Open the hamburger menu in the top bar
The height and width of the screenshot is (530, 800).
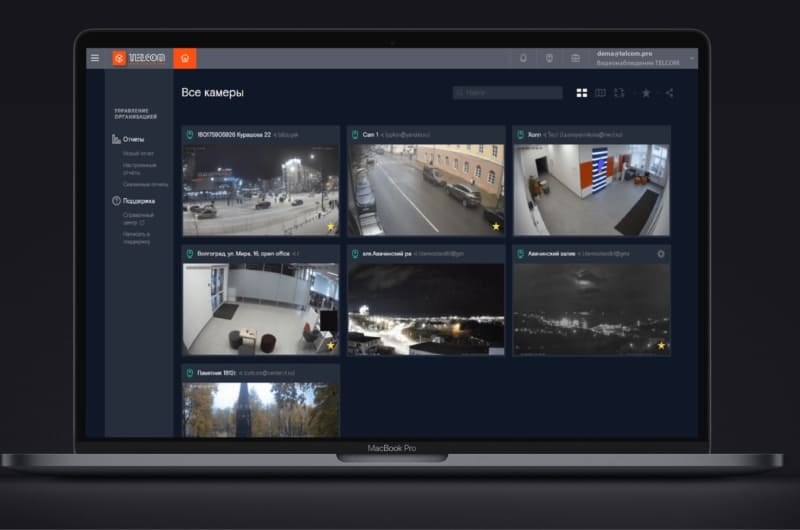[95, 58]
